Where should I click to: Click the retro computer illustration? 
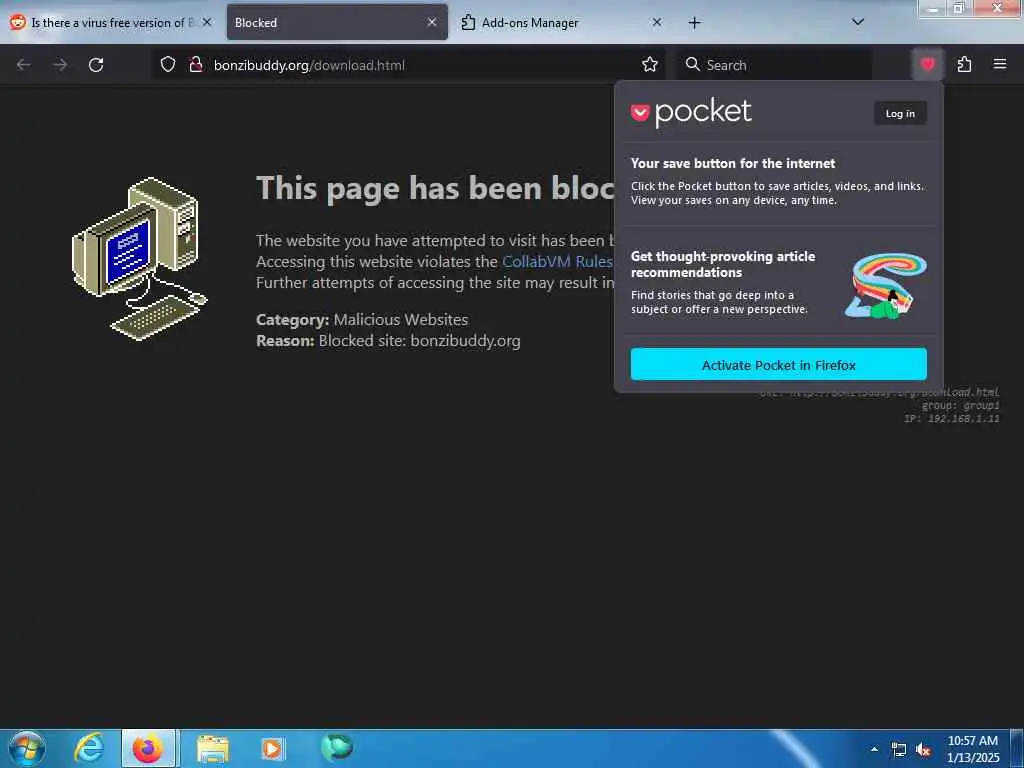(140, 259)
